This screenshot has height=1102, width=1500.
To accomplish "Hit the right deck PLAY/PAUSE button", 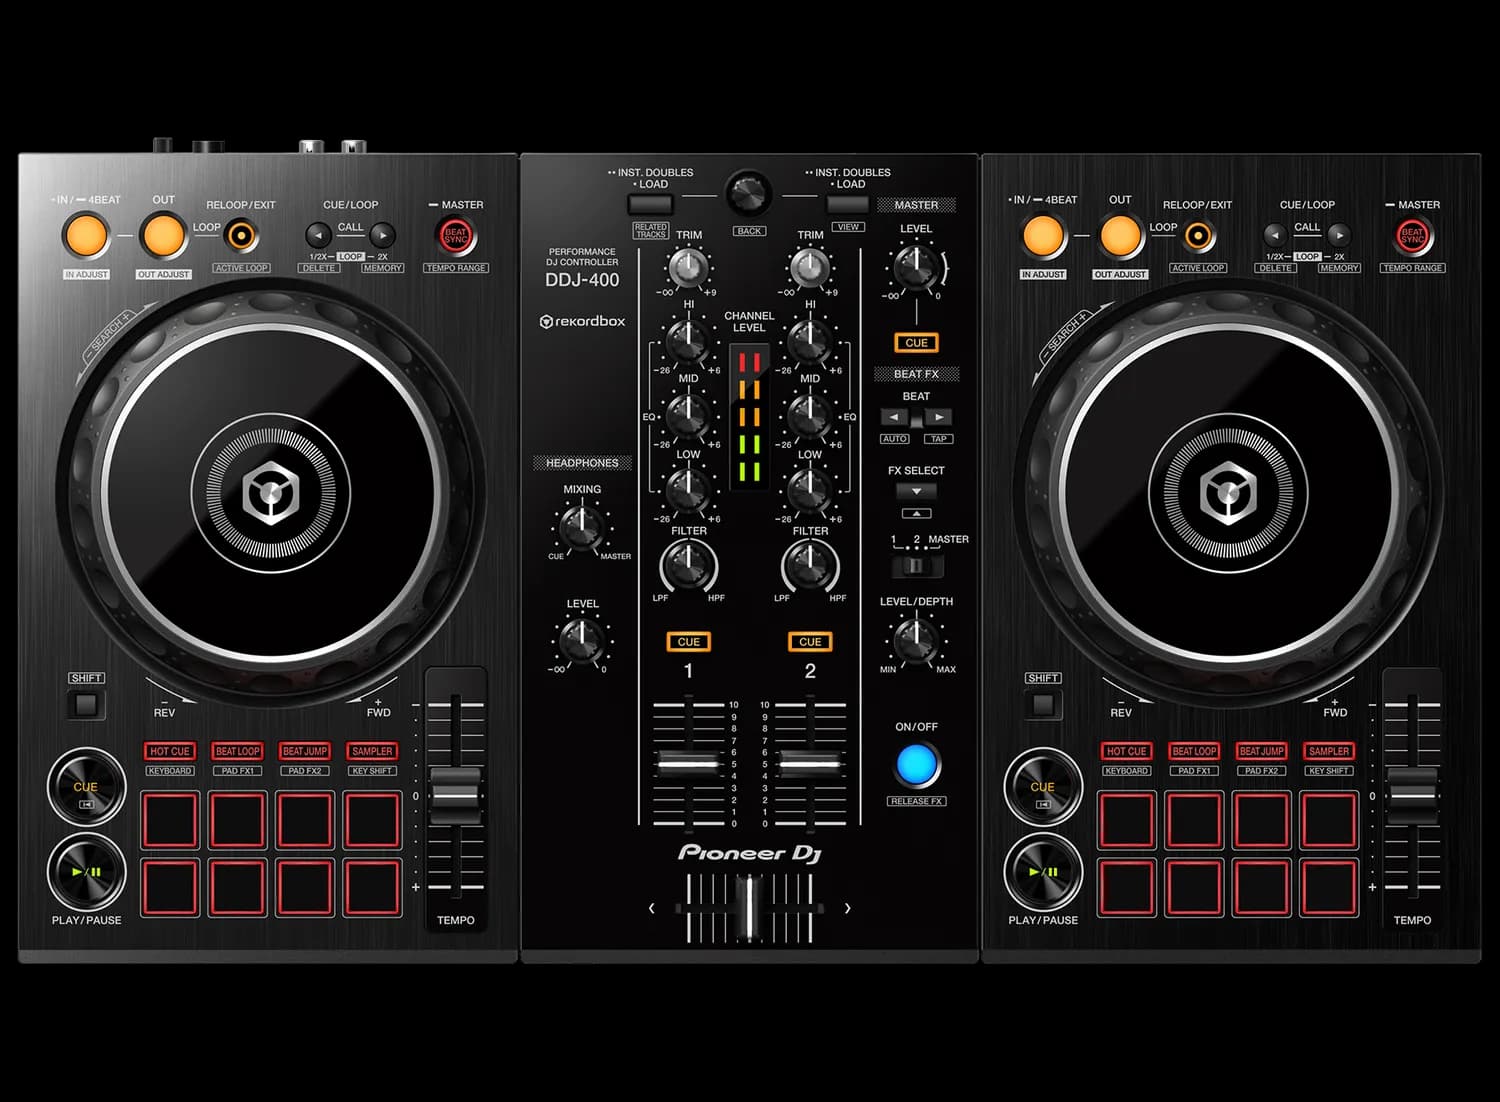I will 1043,872.
